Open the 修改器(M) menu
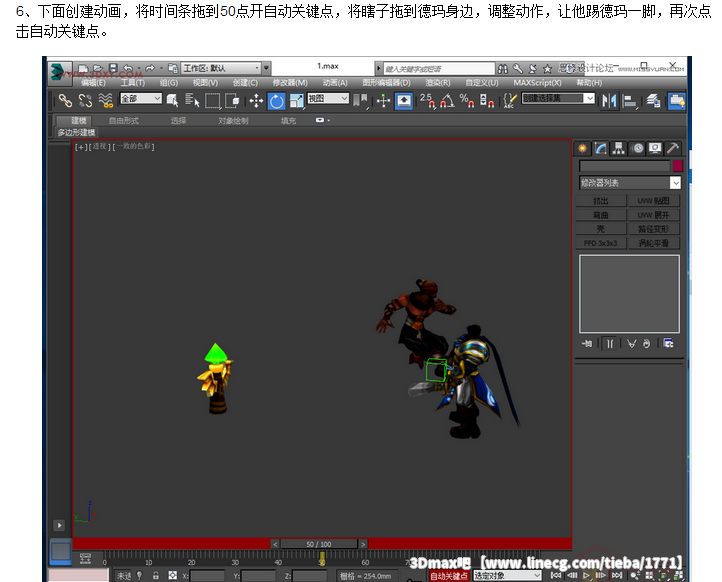 (290, 83)
